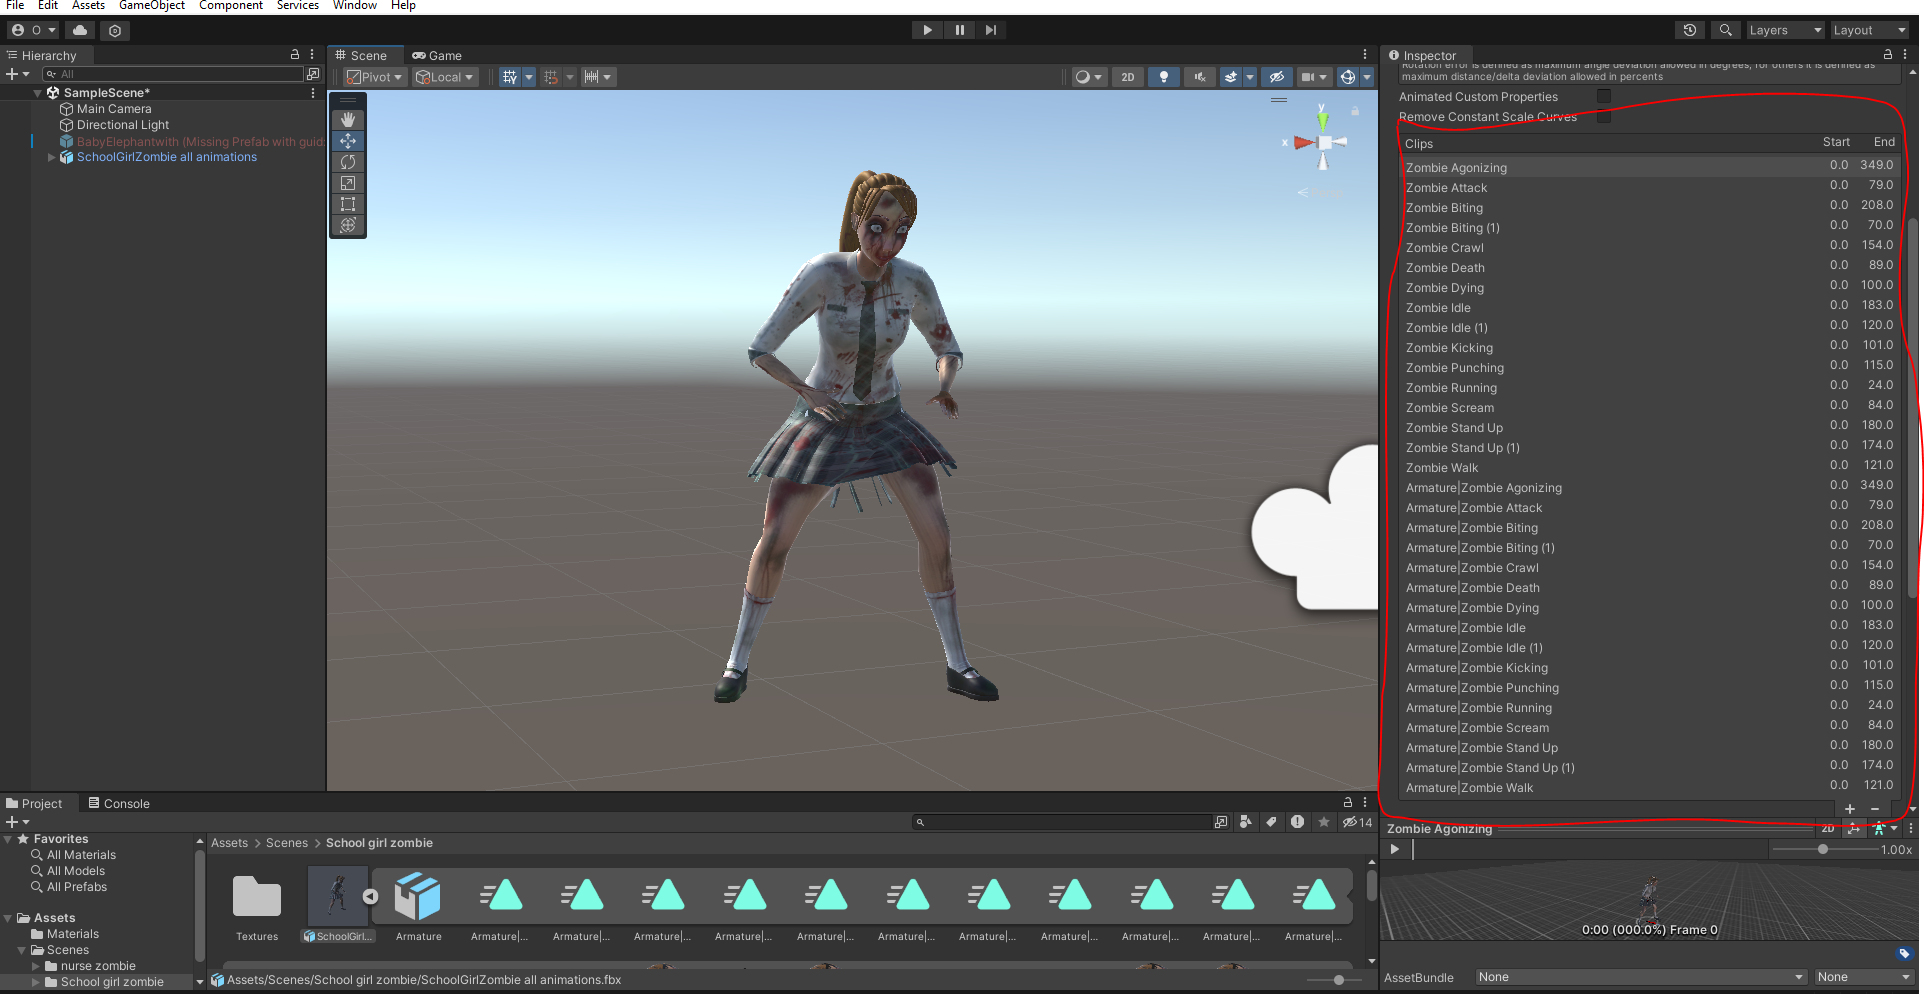Select the Scale tool
Viewport: 1924px width, 994px height.
(x=348, y=183)
